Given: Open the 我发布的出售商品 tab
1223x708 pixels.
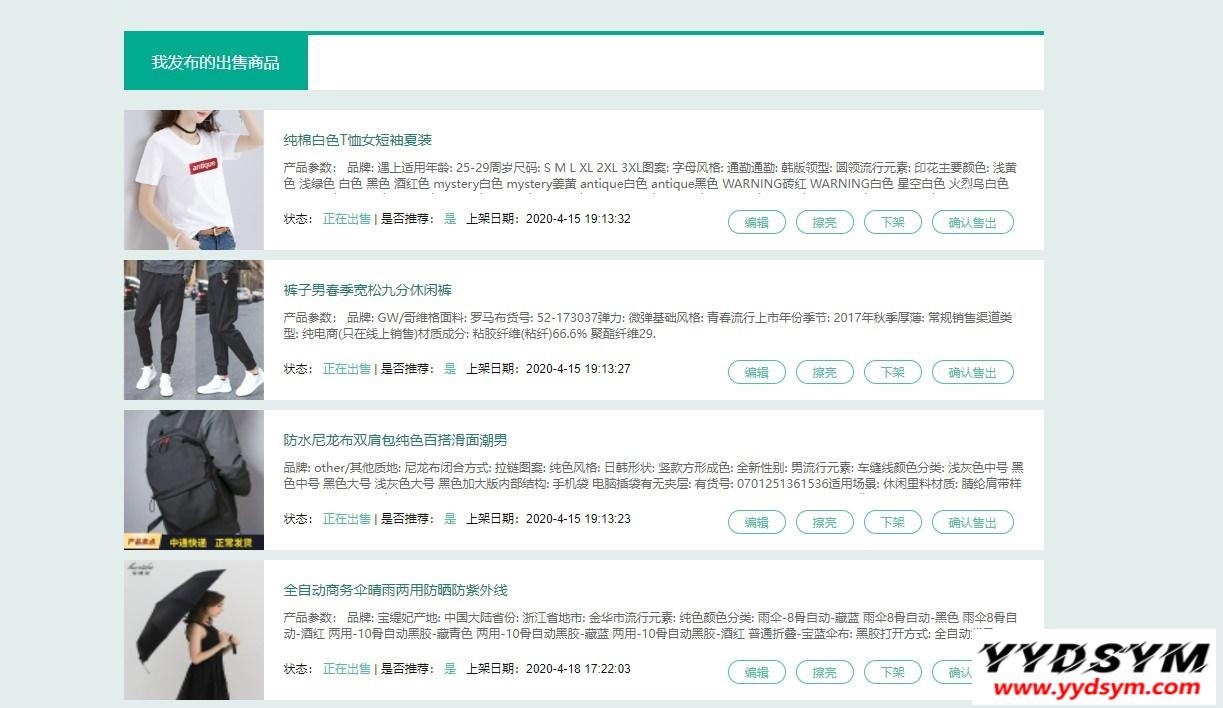Looking at the screenshot, I should tap(215, 62).
